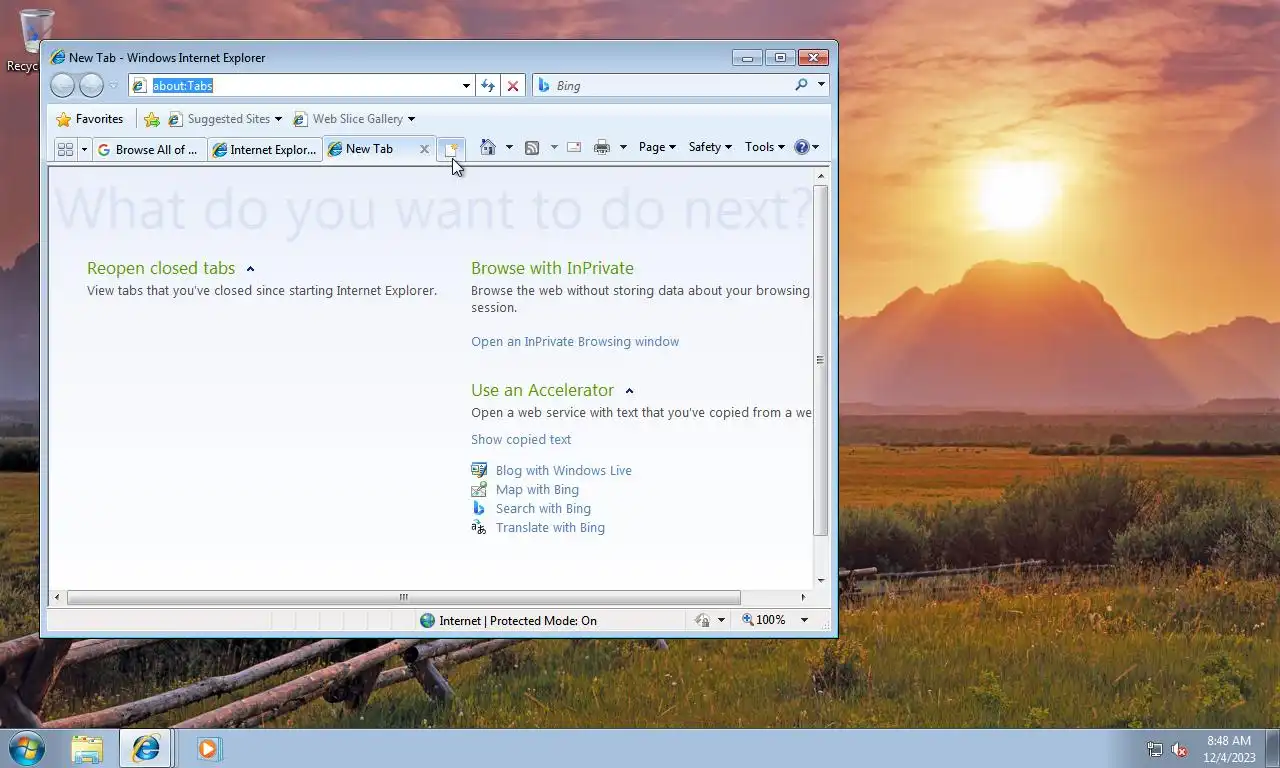Click the red Stop loading icon
This screenshot has width=1280, height=768.
(513, 86)
